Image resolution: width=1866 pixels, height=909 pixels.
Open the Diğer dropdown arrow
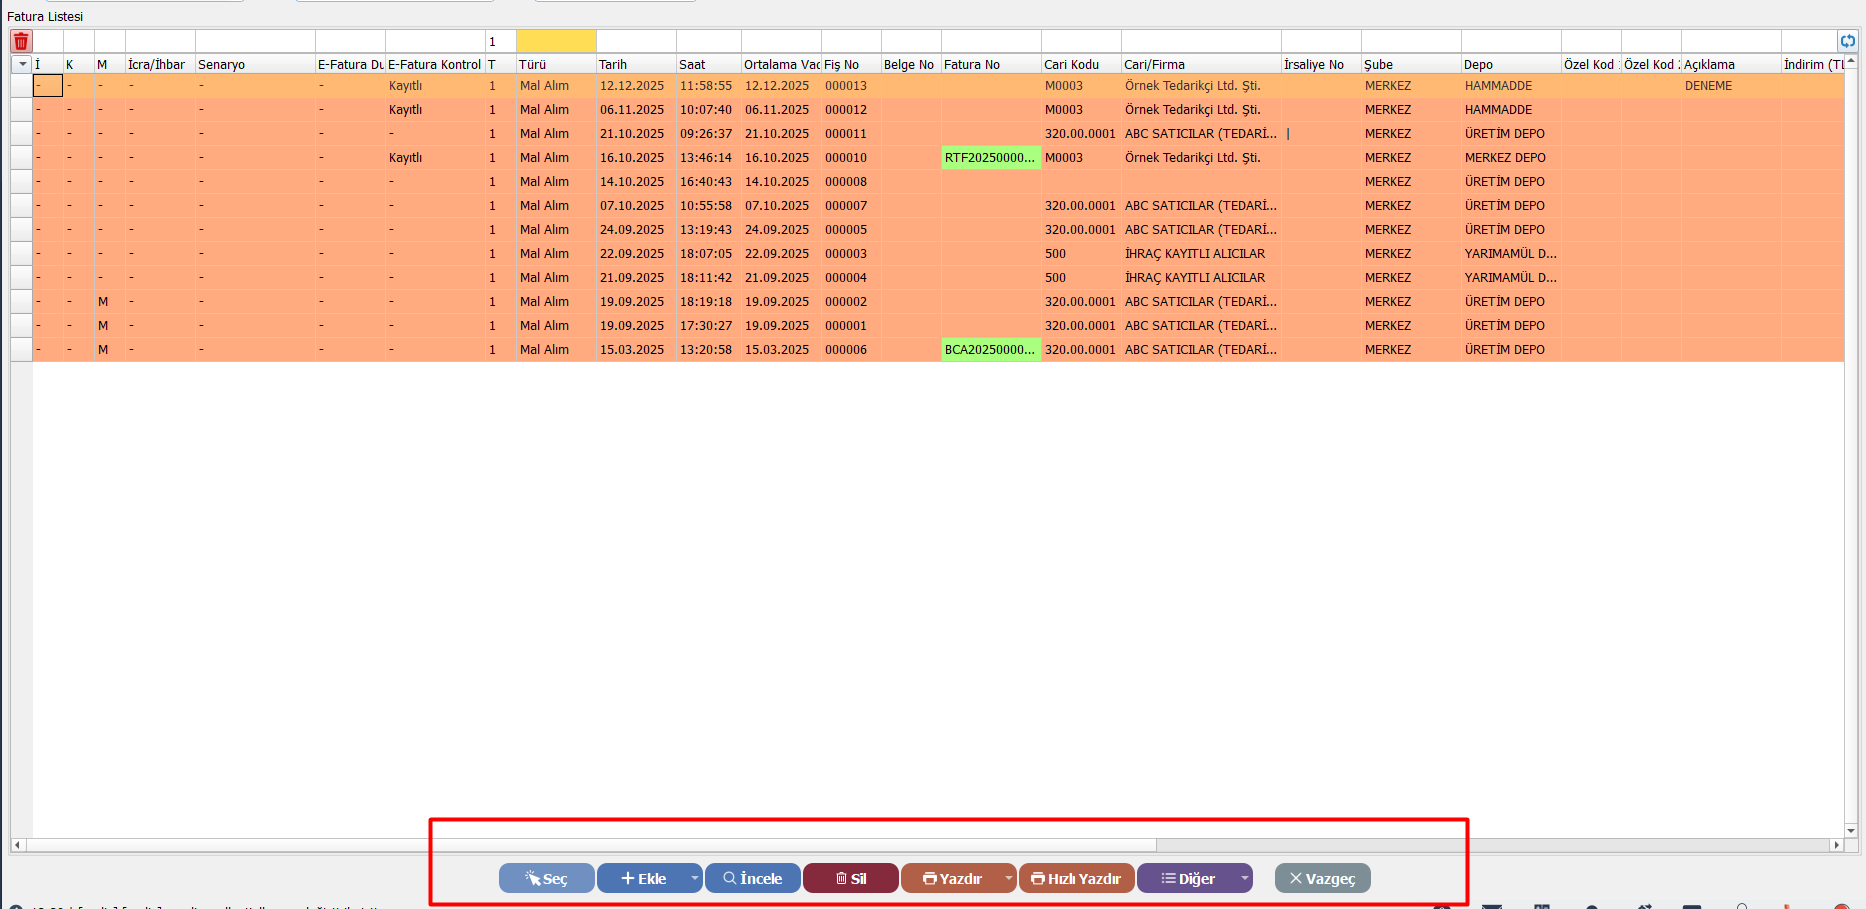1244,878
